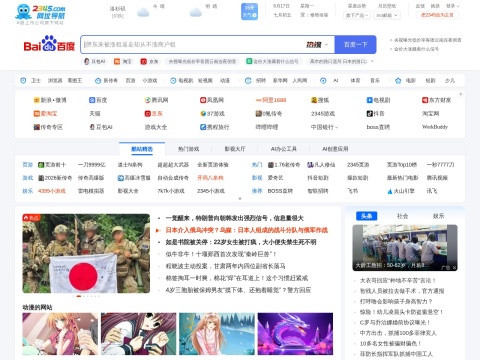Open 火山引擎 link
Viewport: 480px width, 360px height.
tap(401, 191)
